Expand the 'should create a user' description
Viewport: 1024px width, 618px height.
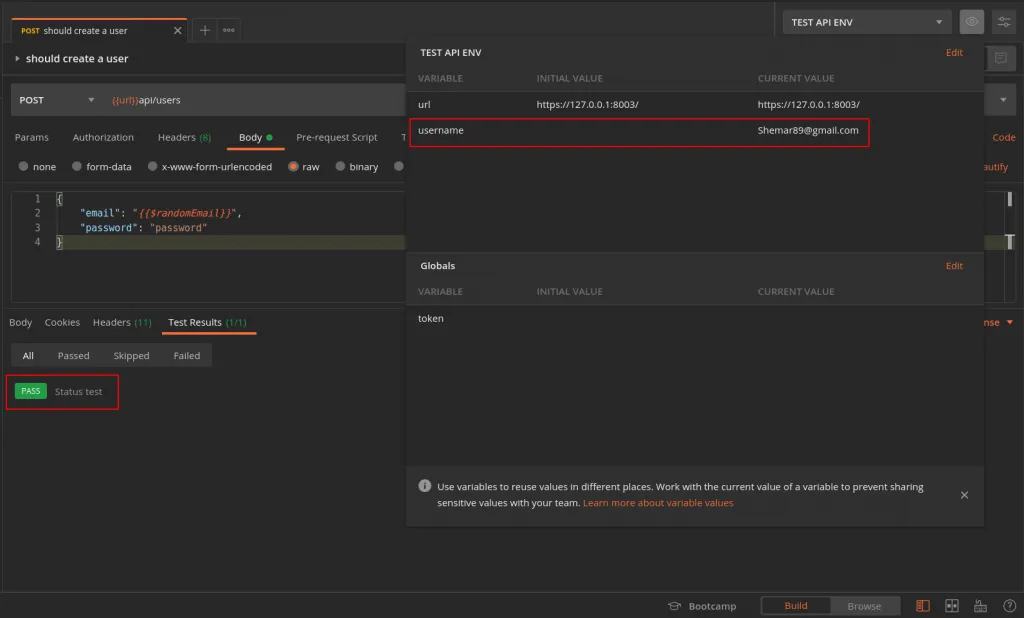pyautogui.click(x=17, y=59)
